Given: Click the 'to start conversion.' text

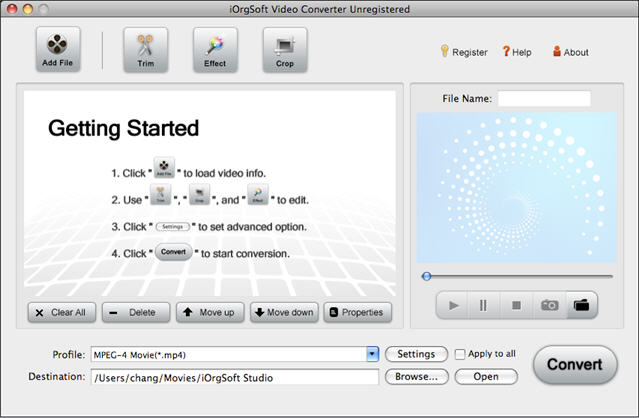Looking at the screenshot, I should point(245,253).
